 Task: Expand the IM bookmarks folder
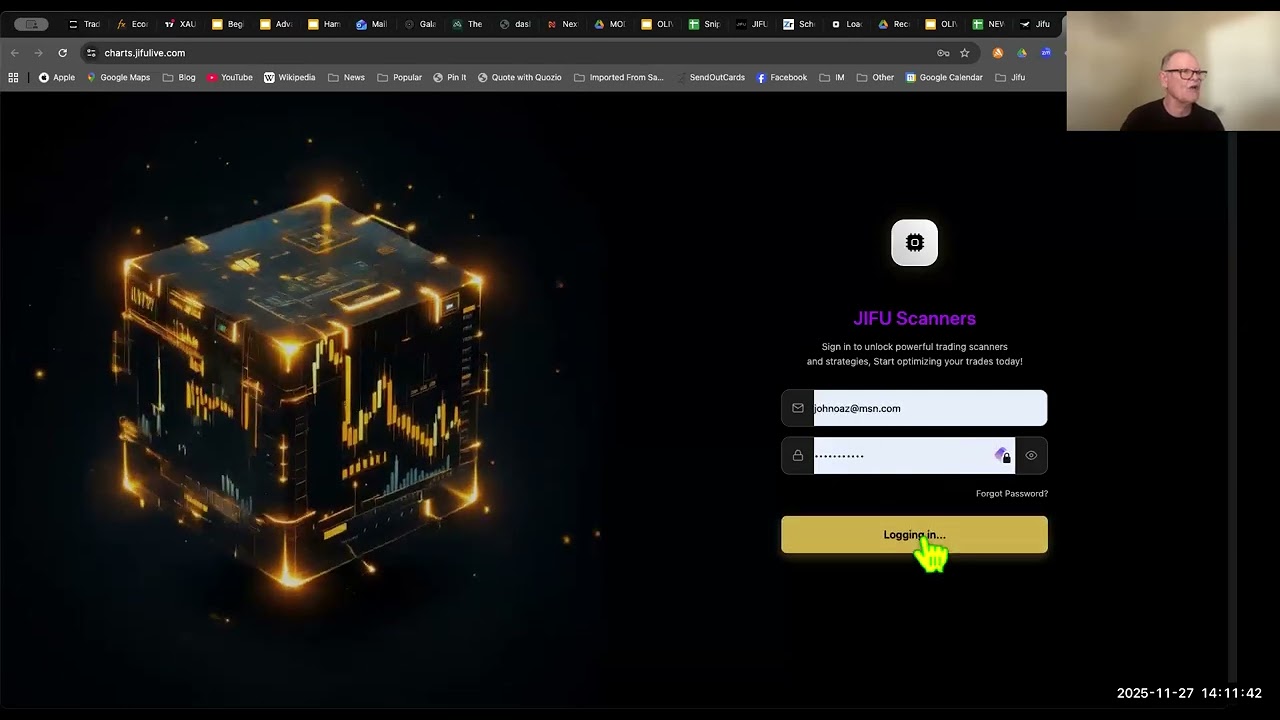pyautogui.click(x=832, y=77)
